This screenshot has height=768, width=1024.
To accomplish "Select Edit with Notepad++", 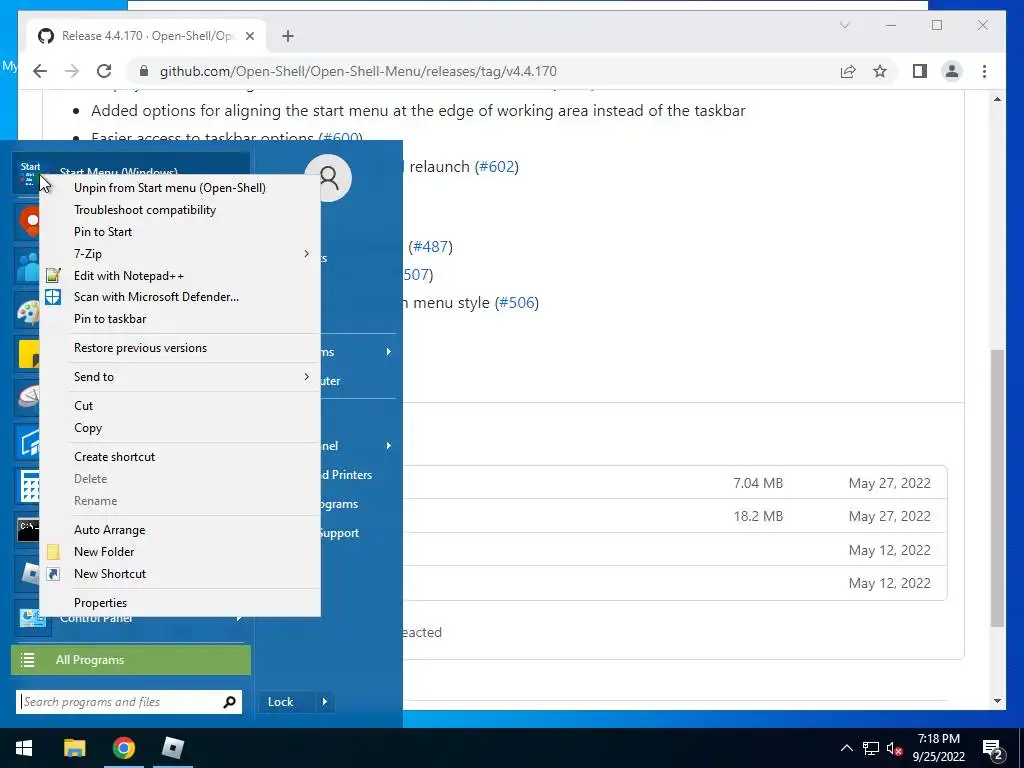I will point(129,276).
